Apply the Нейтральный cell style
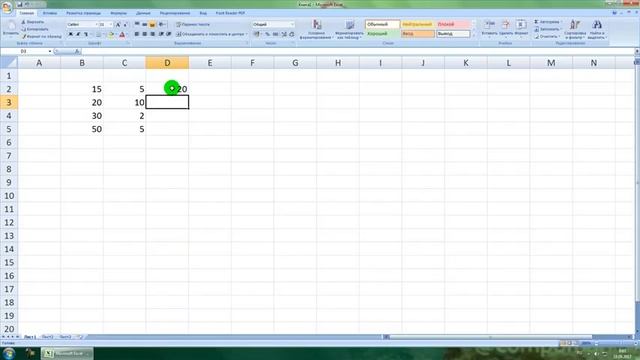Viewport: 640px width, 360px height. pyautogui.click(x=417, y=24)
